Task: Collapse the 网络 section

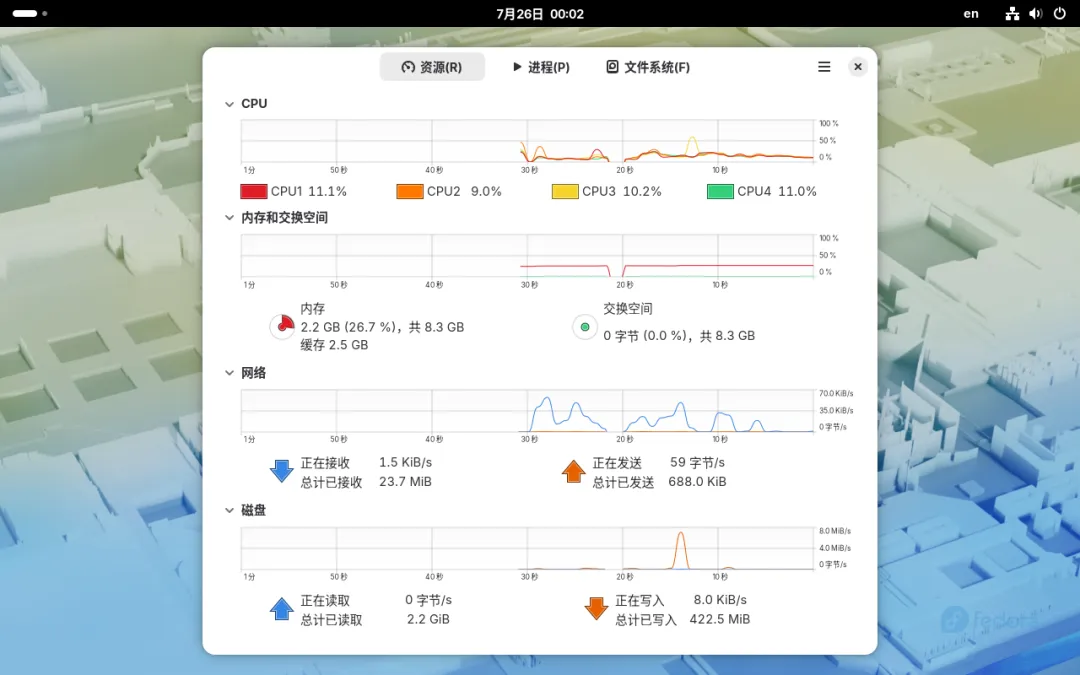Action: point(229,373)
